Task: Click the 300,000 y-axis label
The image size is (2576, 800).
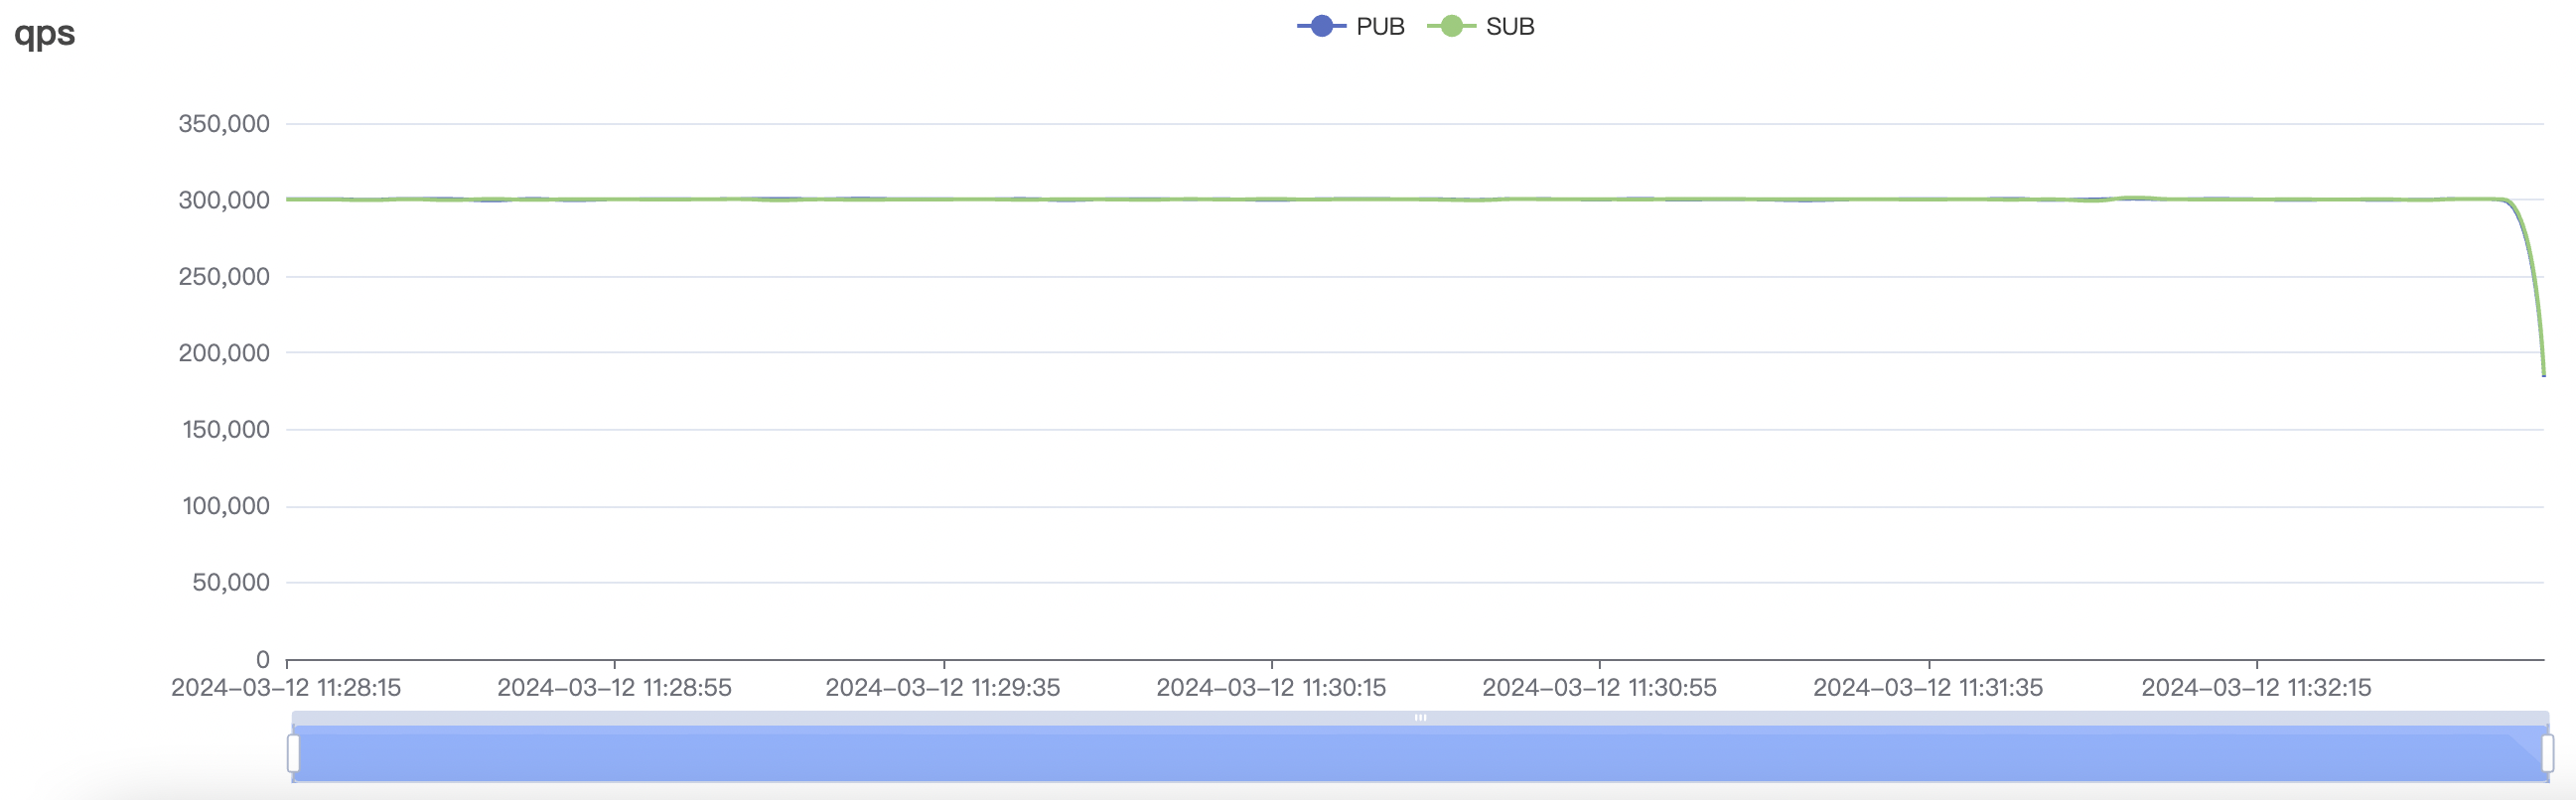Action: [224, 200]
